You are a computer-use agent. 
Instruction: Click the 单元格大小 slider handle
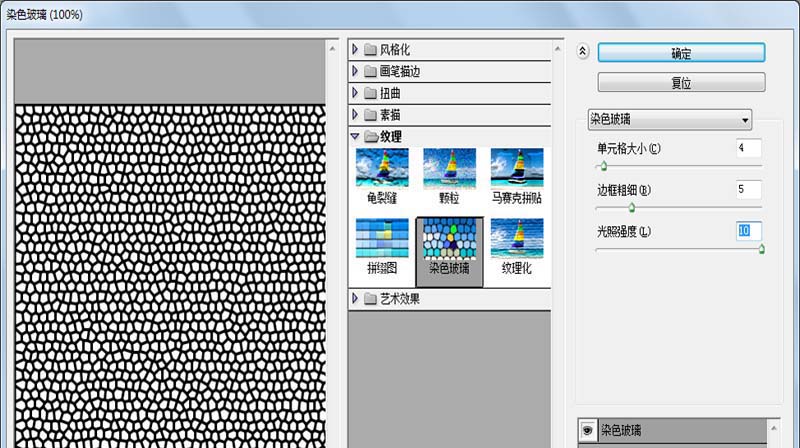click(x=604, y=166)
